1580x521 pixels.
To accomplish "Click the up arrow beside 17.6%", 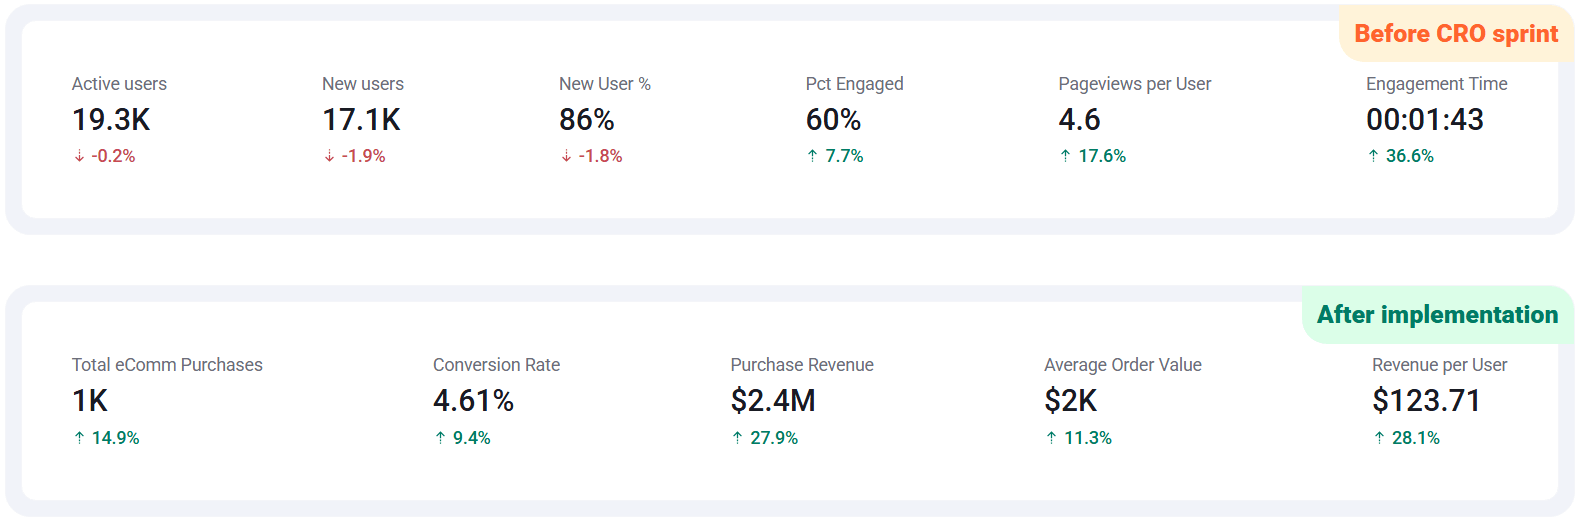I will pyautogui.click(x=1065, y=156).
